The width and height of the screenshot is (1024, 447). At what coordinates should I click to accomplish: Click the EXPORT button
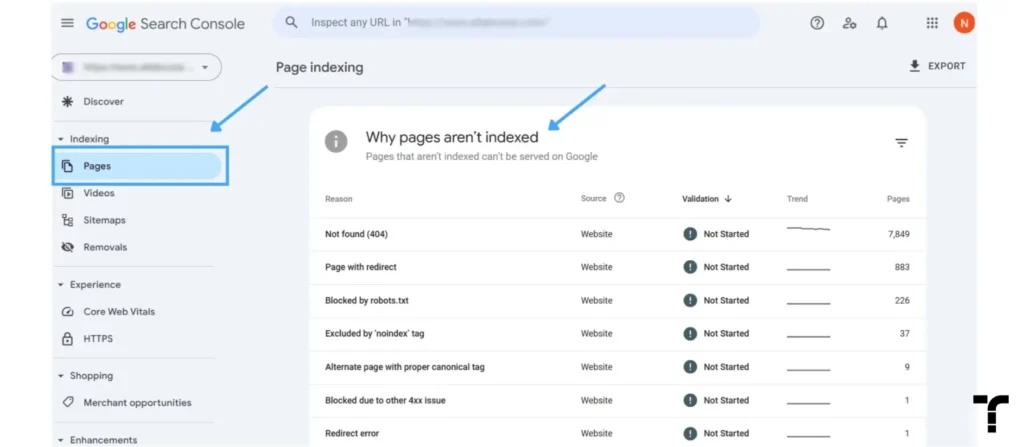937,66
